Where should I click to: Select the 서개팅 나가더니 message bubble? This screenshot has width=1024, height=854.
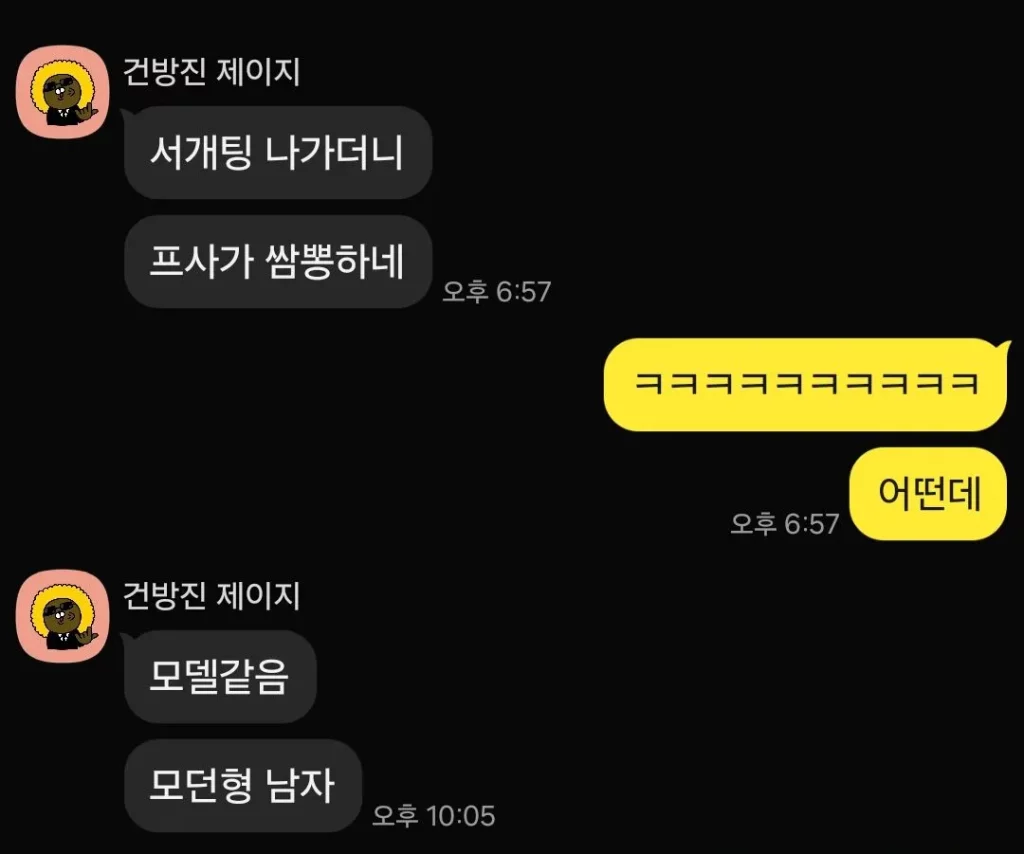tap(278, 153)
